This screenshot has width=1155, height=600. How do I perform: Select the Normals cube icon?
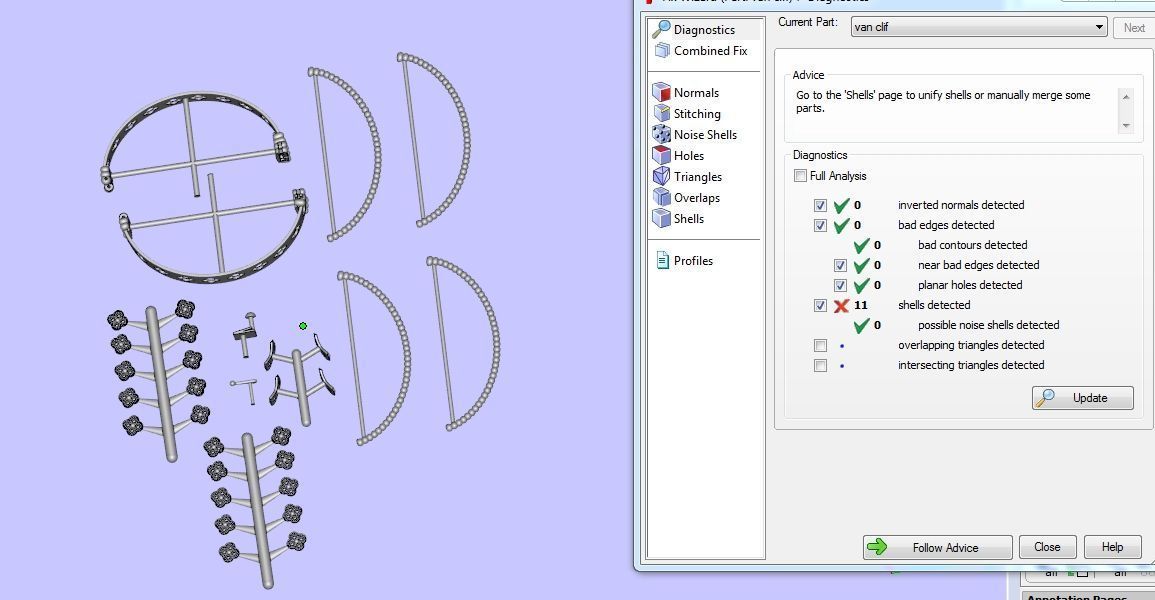(x=661, y=93)
